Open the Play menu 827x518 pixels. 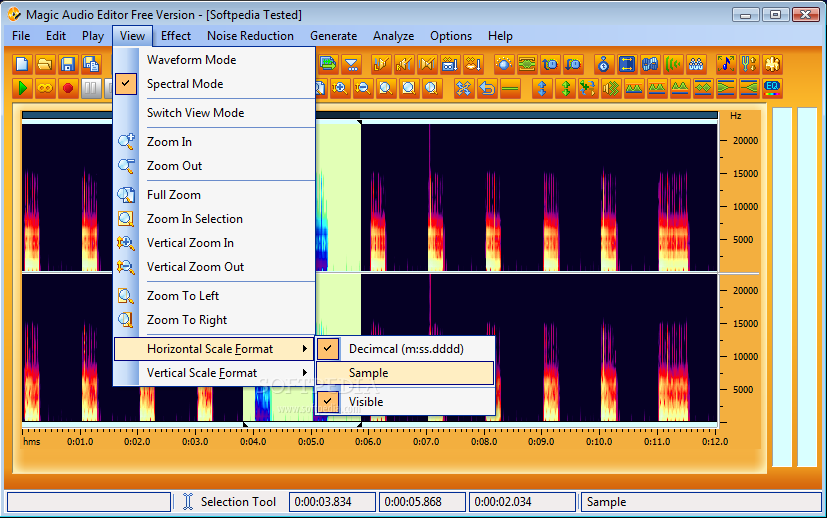point(93,36)
